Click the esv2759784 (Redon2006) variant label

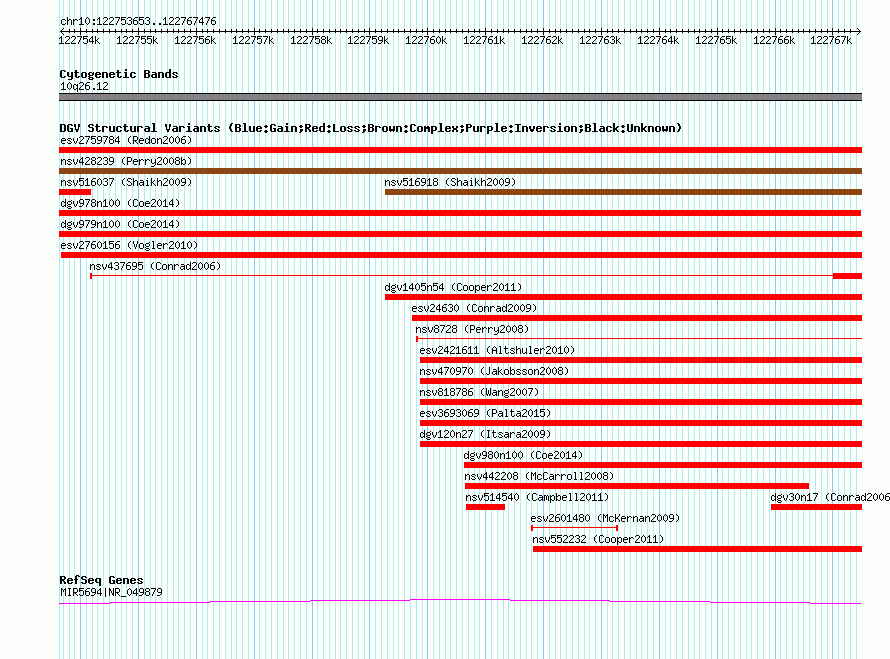coord(126,140)
